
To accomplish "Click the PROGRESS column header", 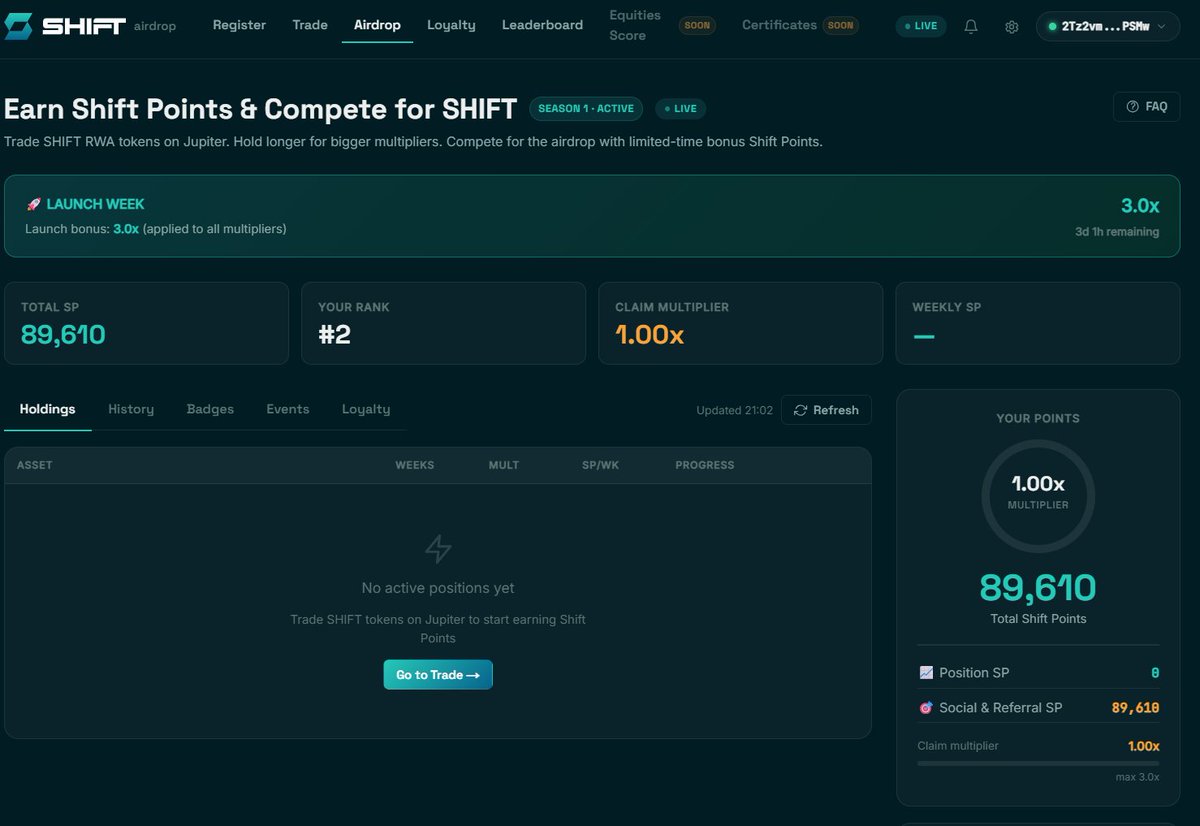I will pyautogui.click(x=705, y=465).
